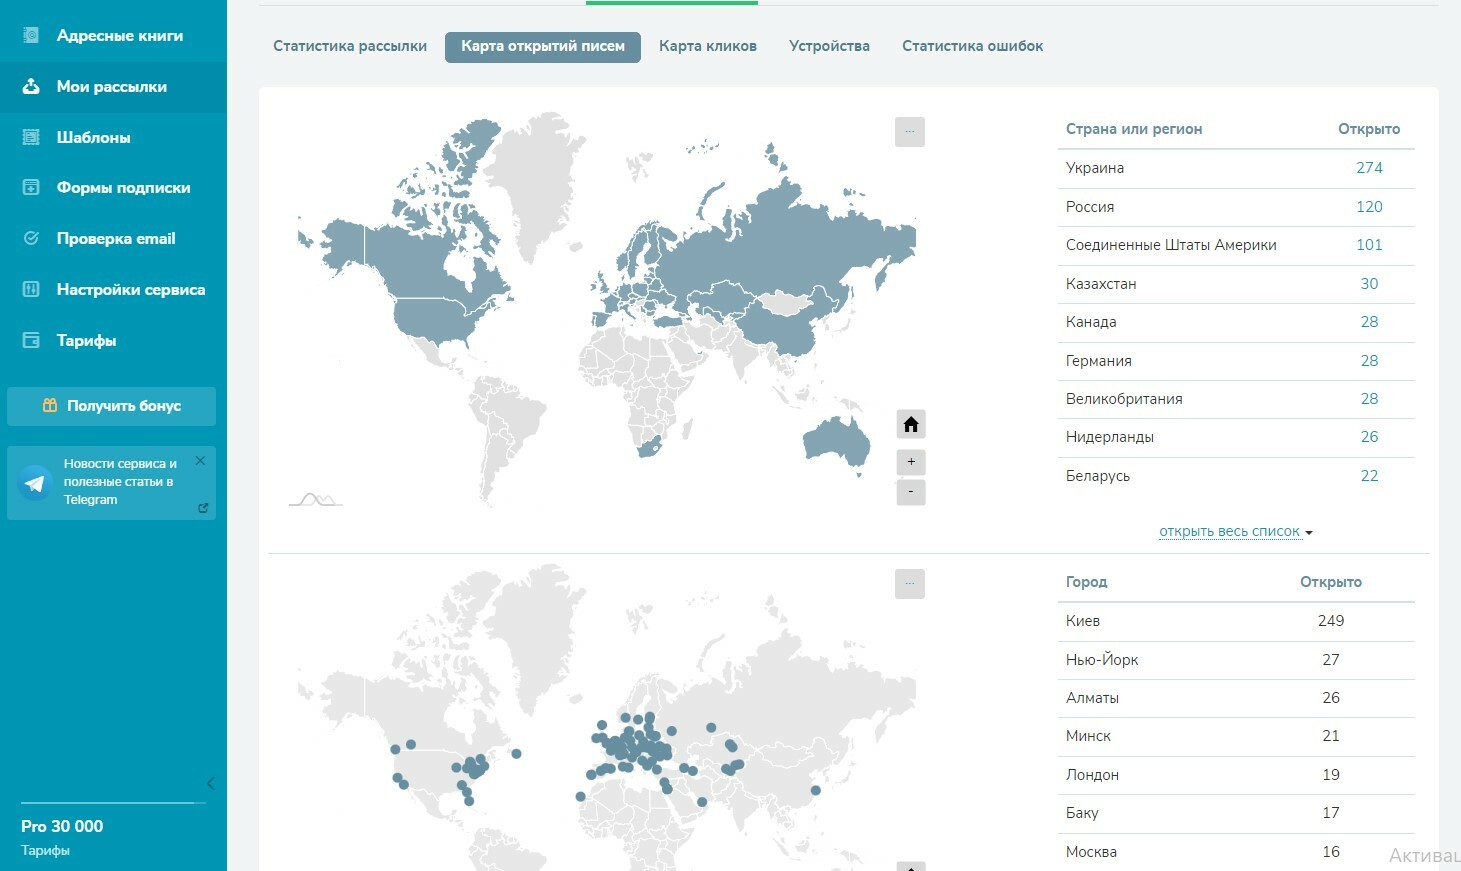
Task: Switch to Статистика ошибок tab
Action: pos(972,46)
